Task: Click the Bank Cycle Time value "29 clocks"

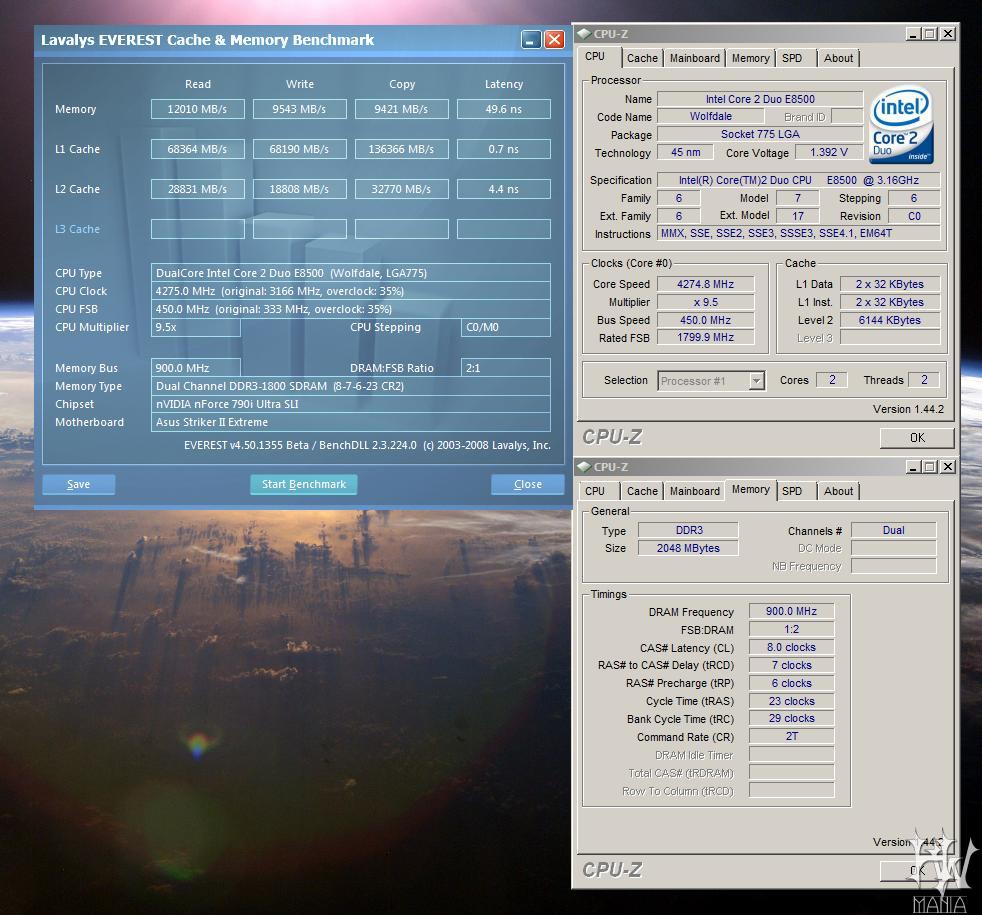Action: 792,718
